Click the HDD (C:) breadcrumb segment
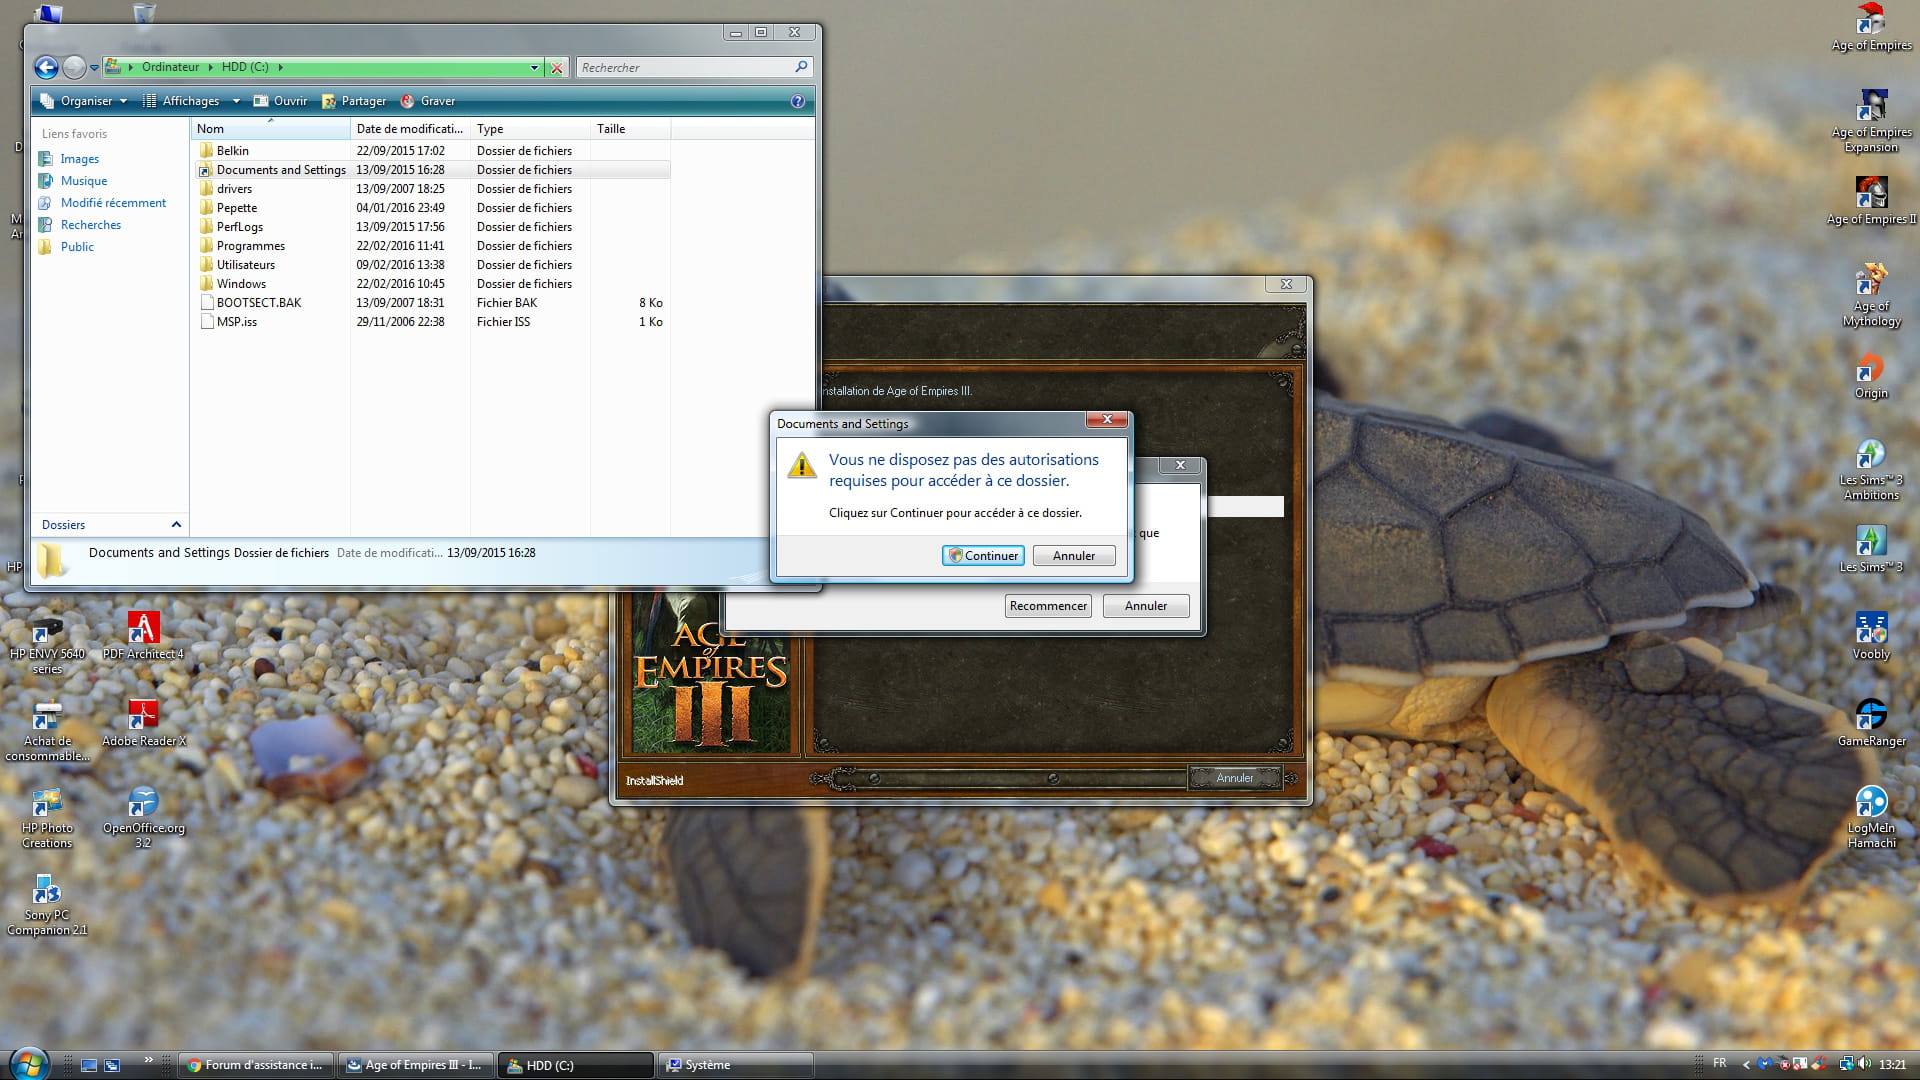Screen dimensions: 1920x1080 (x=245, y=67)
